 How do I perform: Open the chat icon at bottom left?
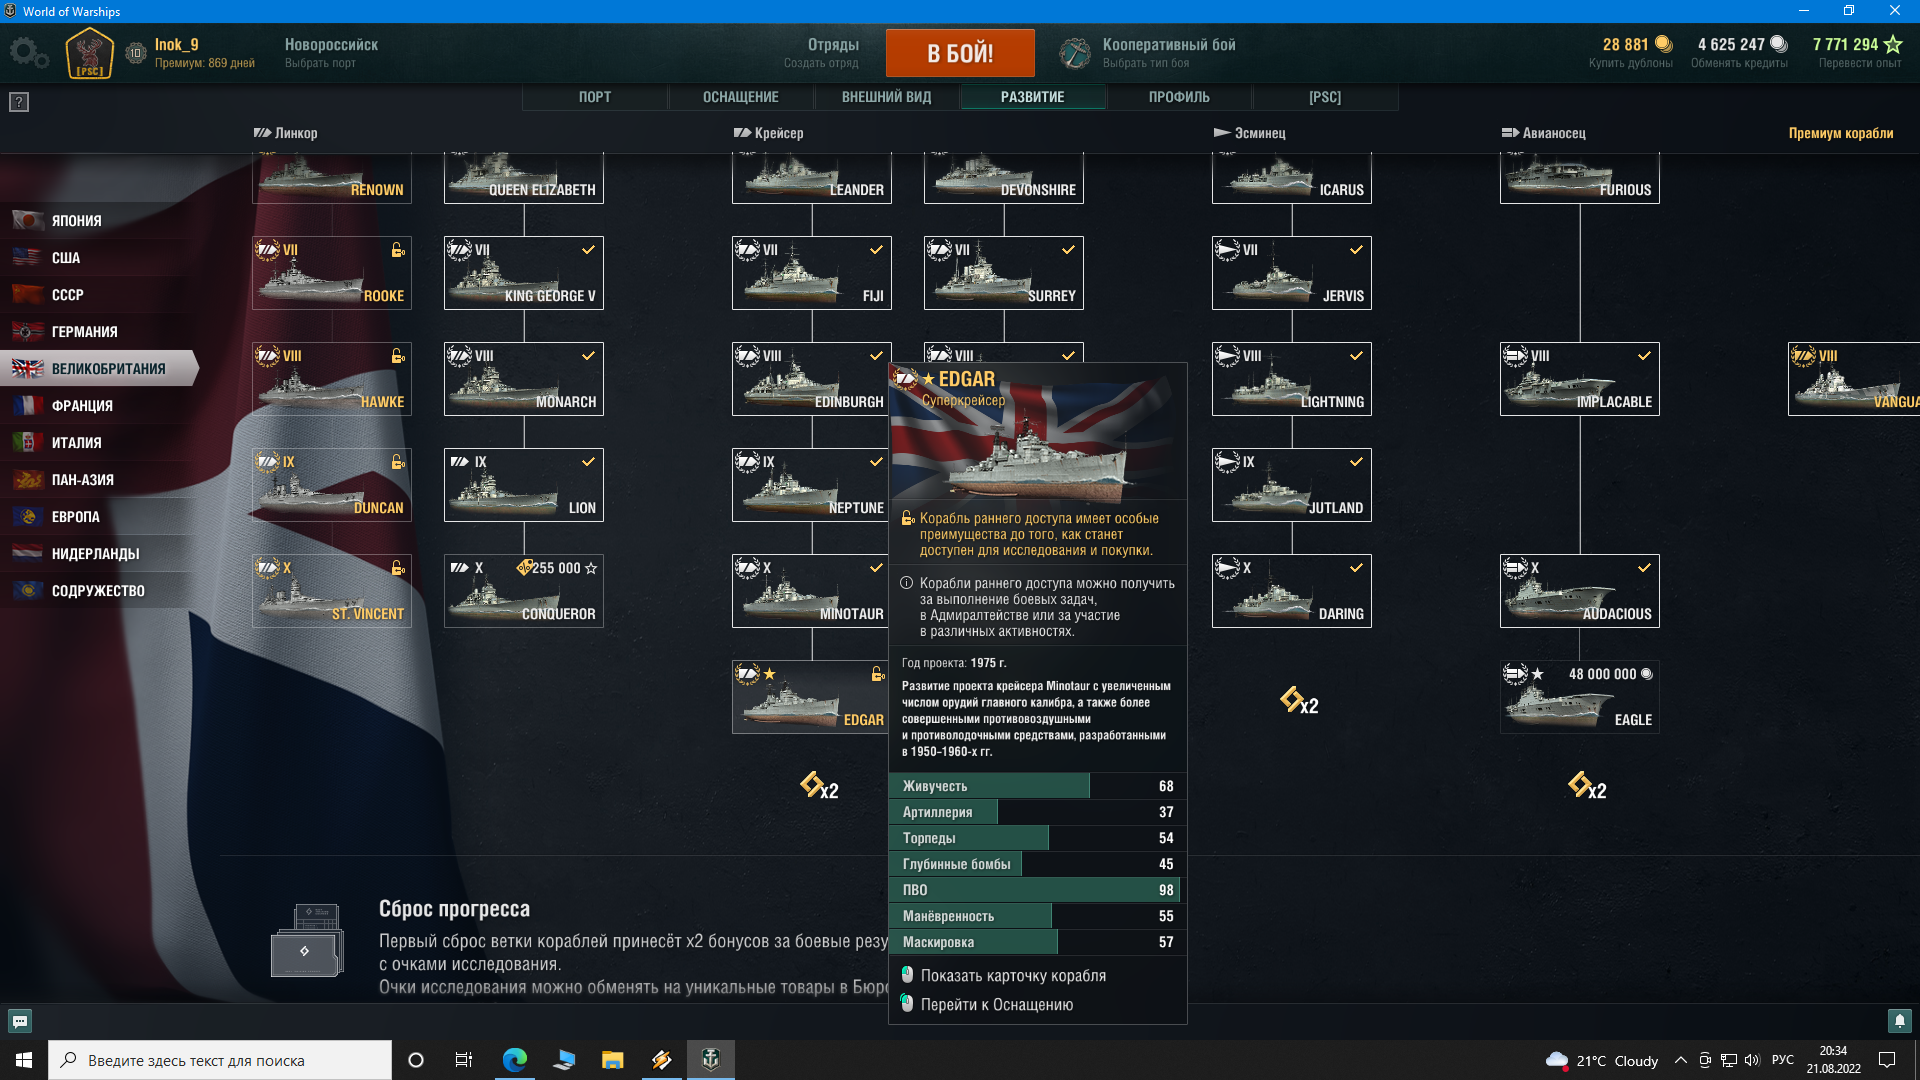[x=19, y=1021]
